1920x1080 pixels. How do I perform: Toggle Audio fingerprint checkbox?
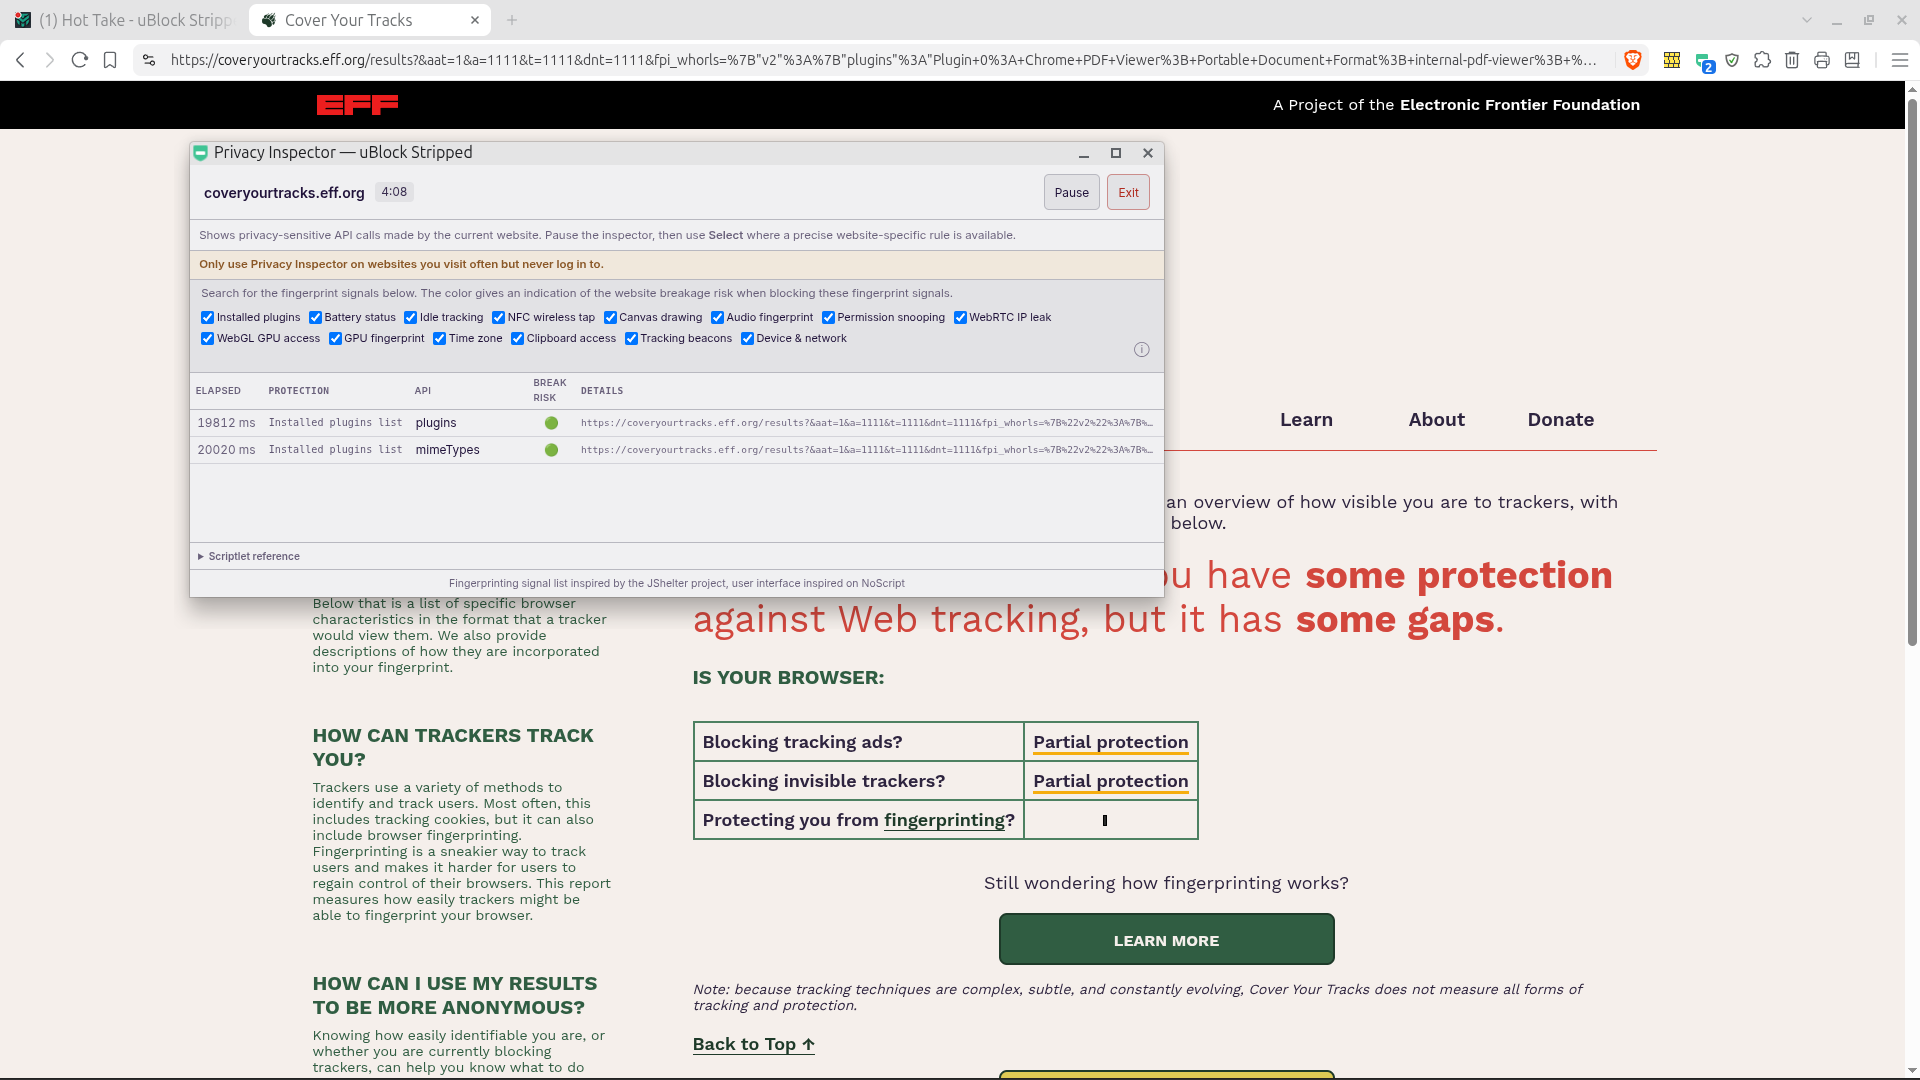(717, 317)
